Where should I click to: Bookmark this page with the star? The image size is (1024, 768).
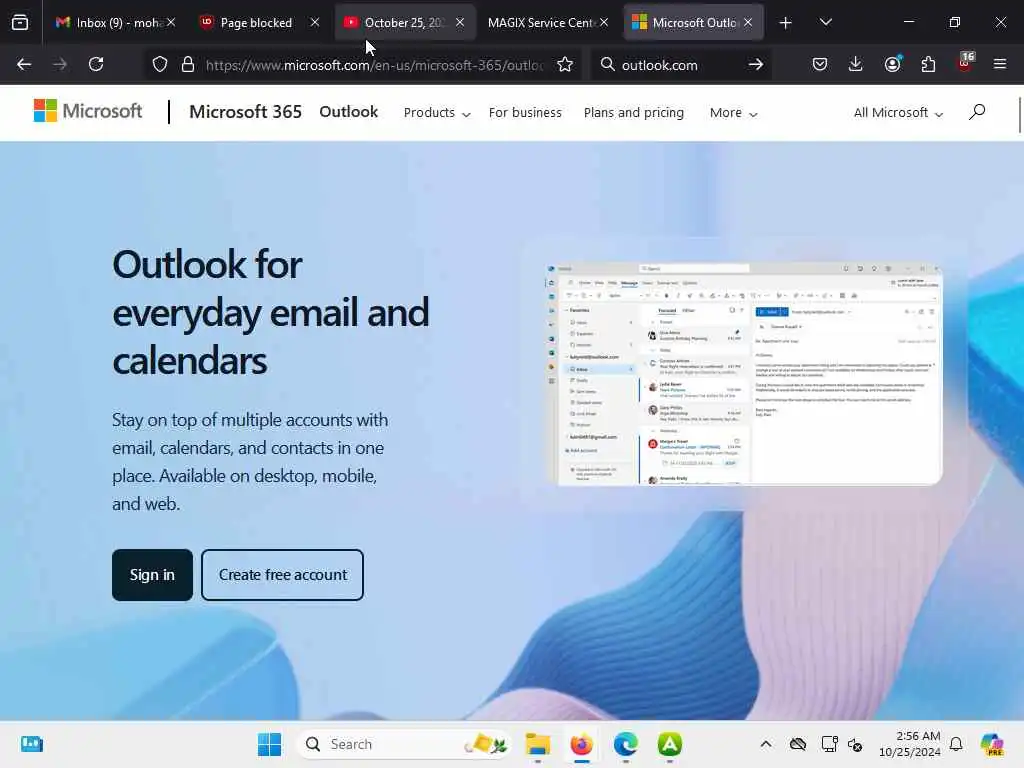click(x=565, y=65)
